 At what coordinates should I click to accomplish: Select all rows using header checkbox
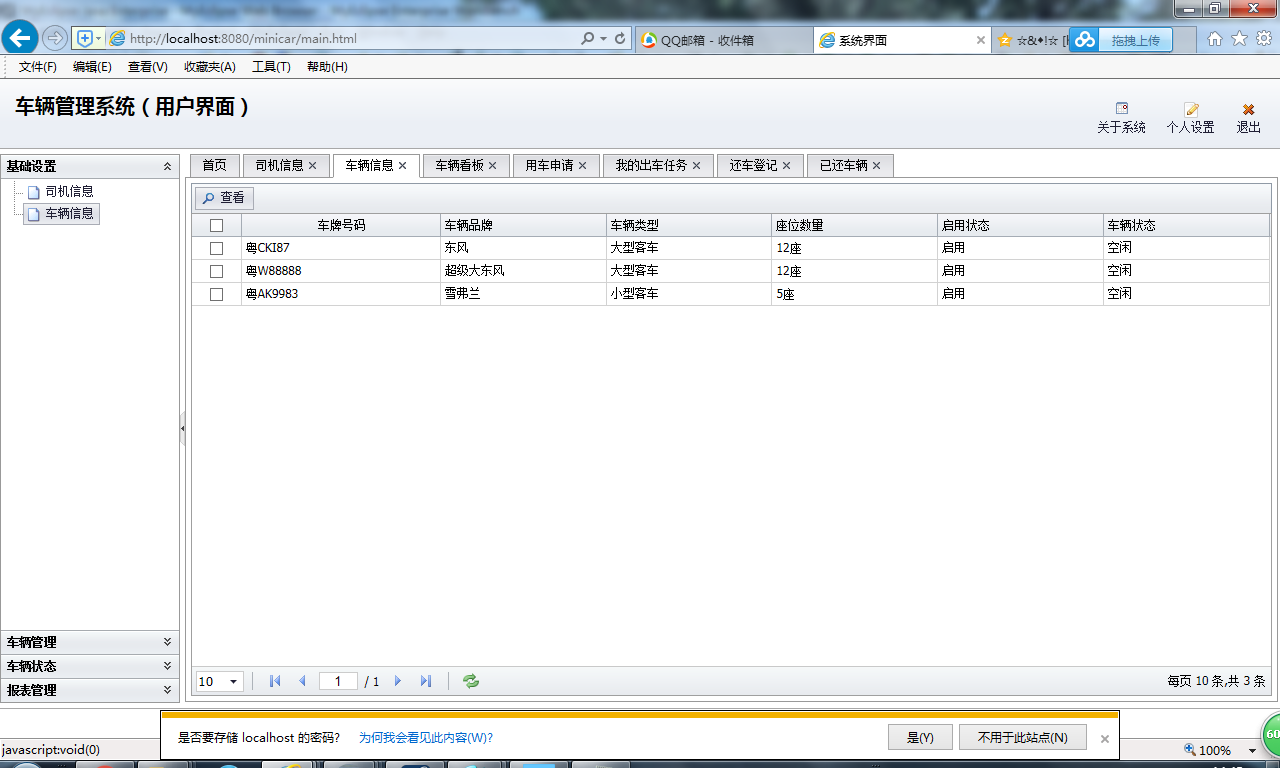point(216,224)
